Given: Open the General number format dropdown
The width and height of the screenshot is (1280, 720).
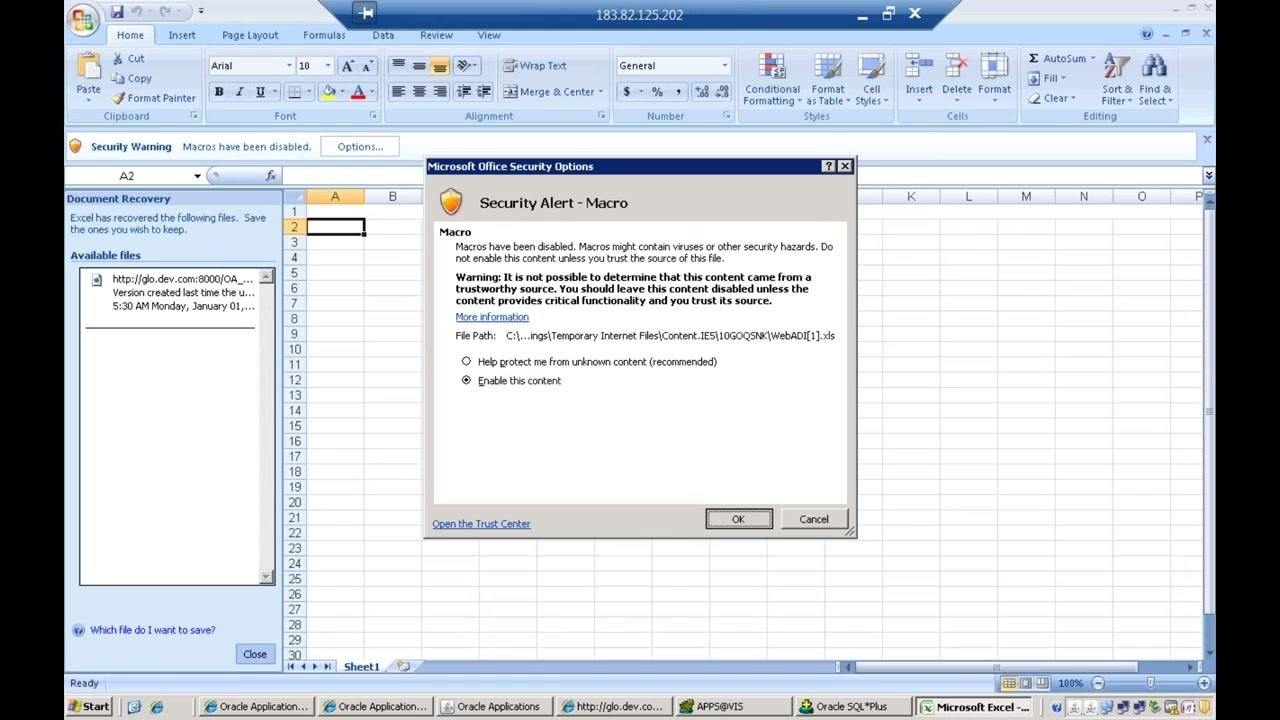Looking at the screenshot, I should [x=725, y=66].
